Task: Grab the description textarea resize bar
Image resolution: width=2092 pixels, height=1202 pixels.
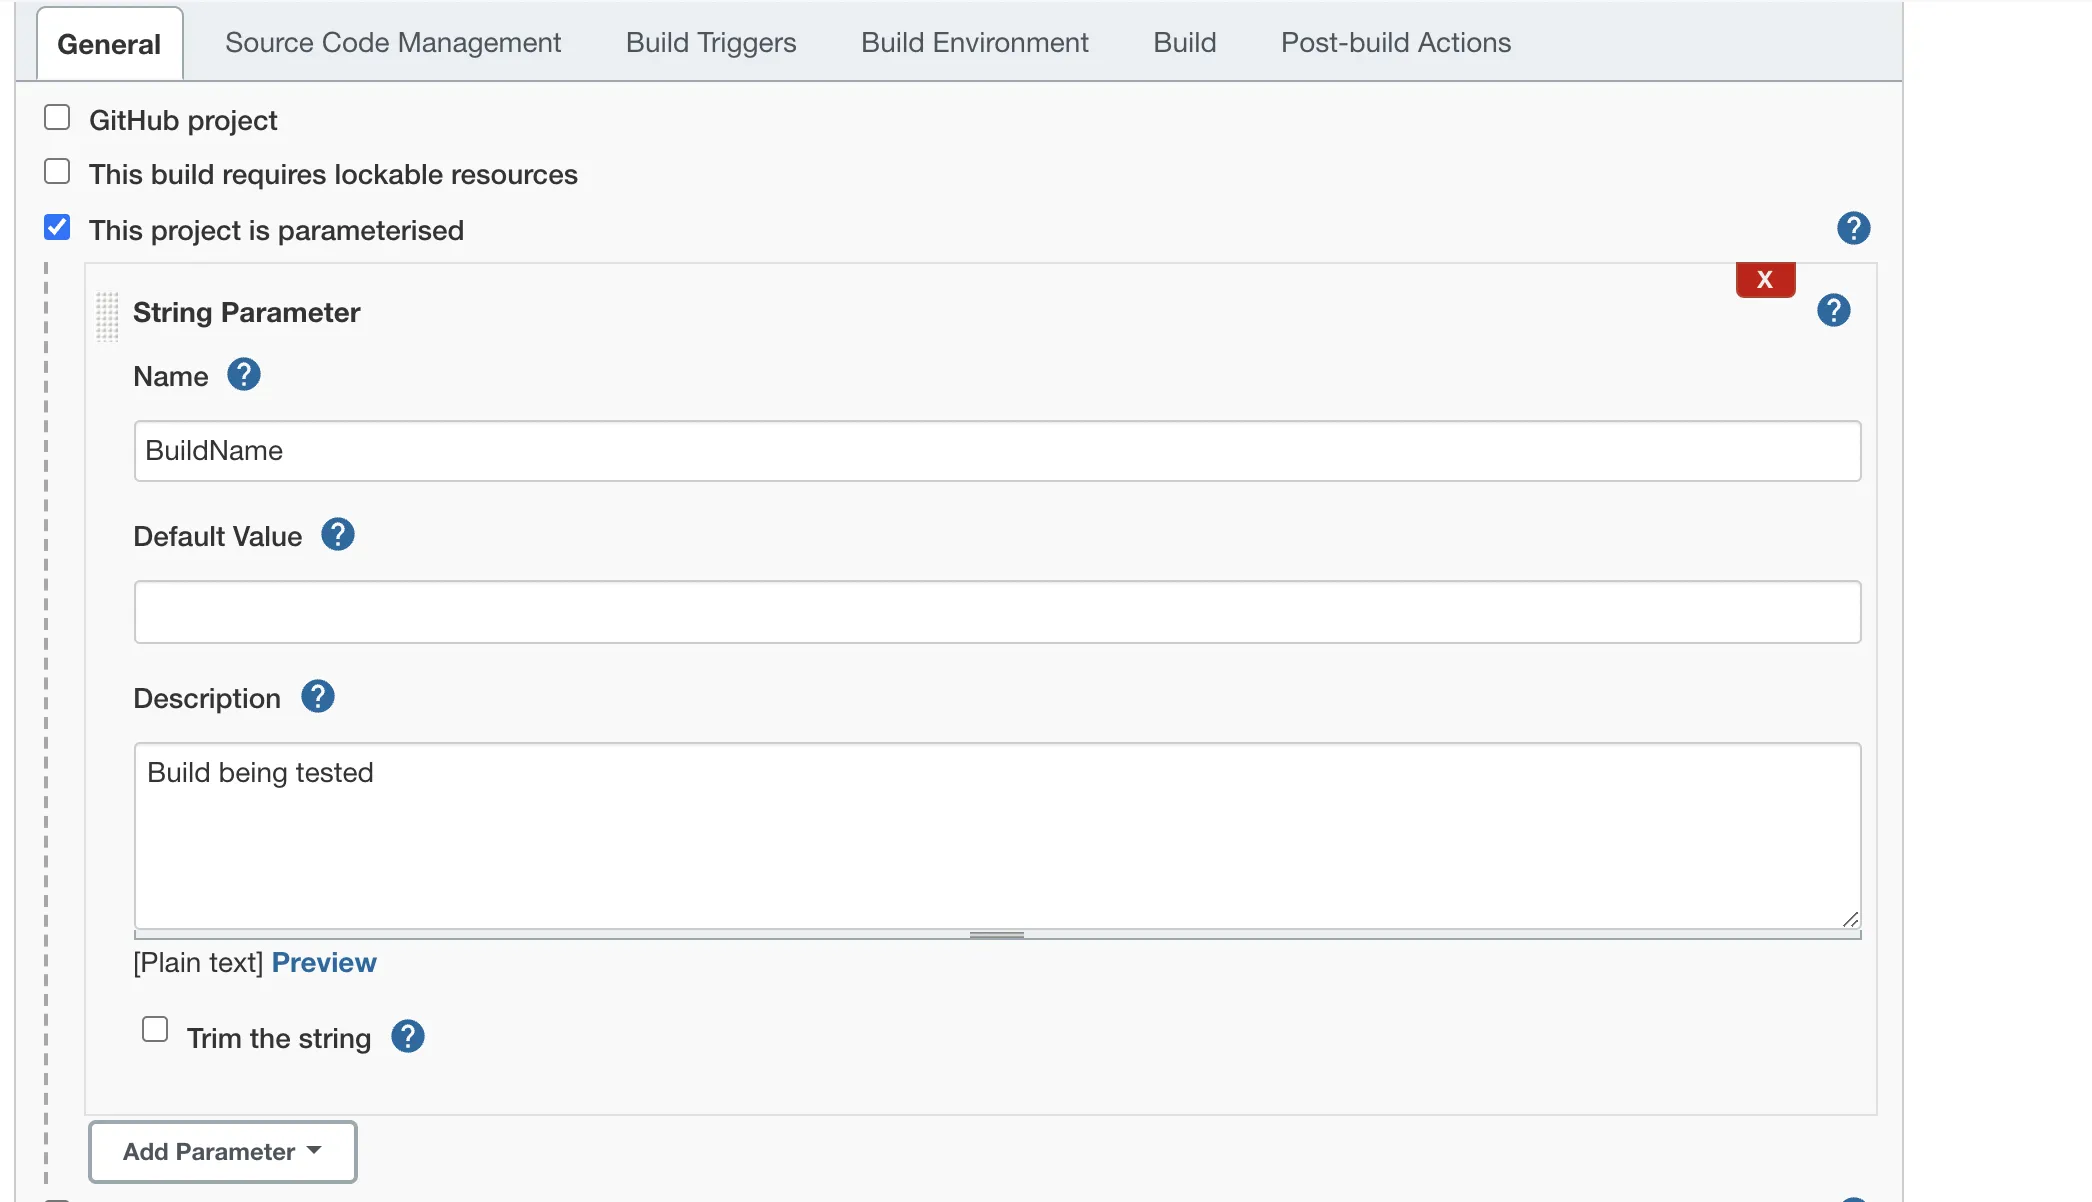Action: [997, 935]
